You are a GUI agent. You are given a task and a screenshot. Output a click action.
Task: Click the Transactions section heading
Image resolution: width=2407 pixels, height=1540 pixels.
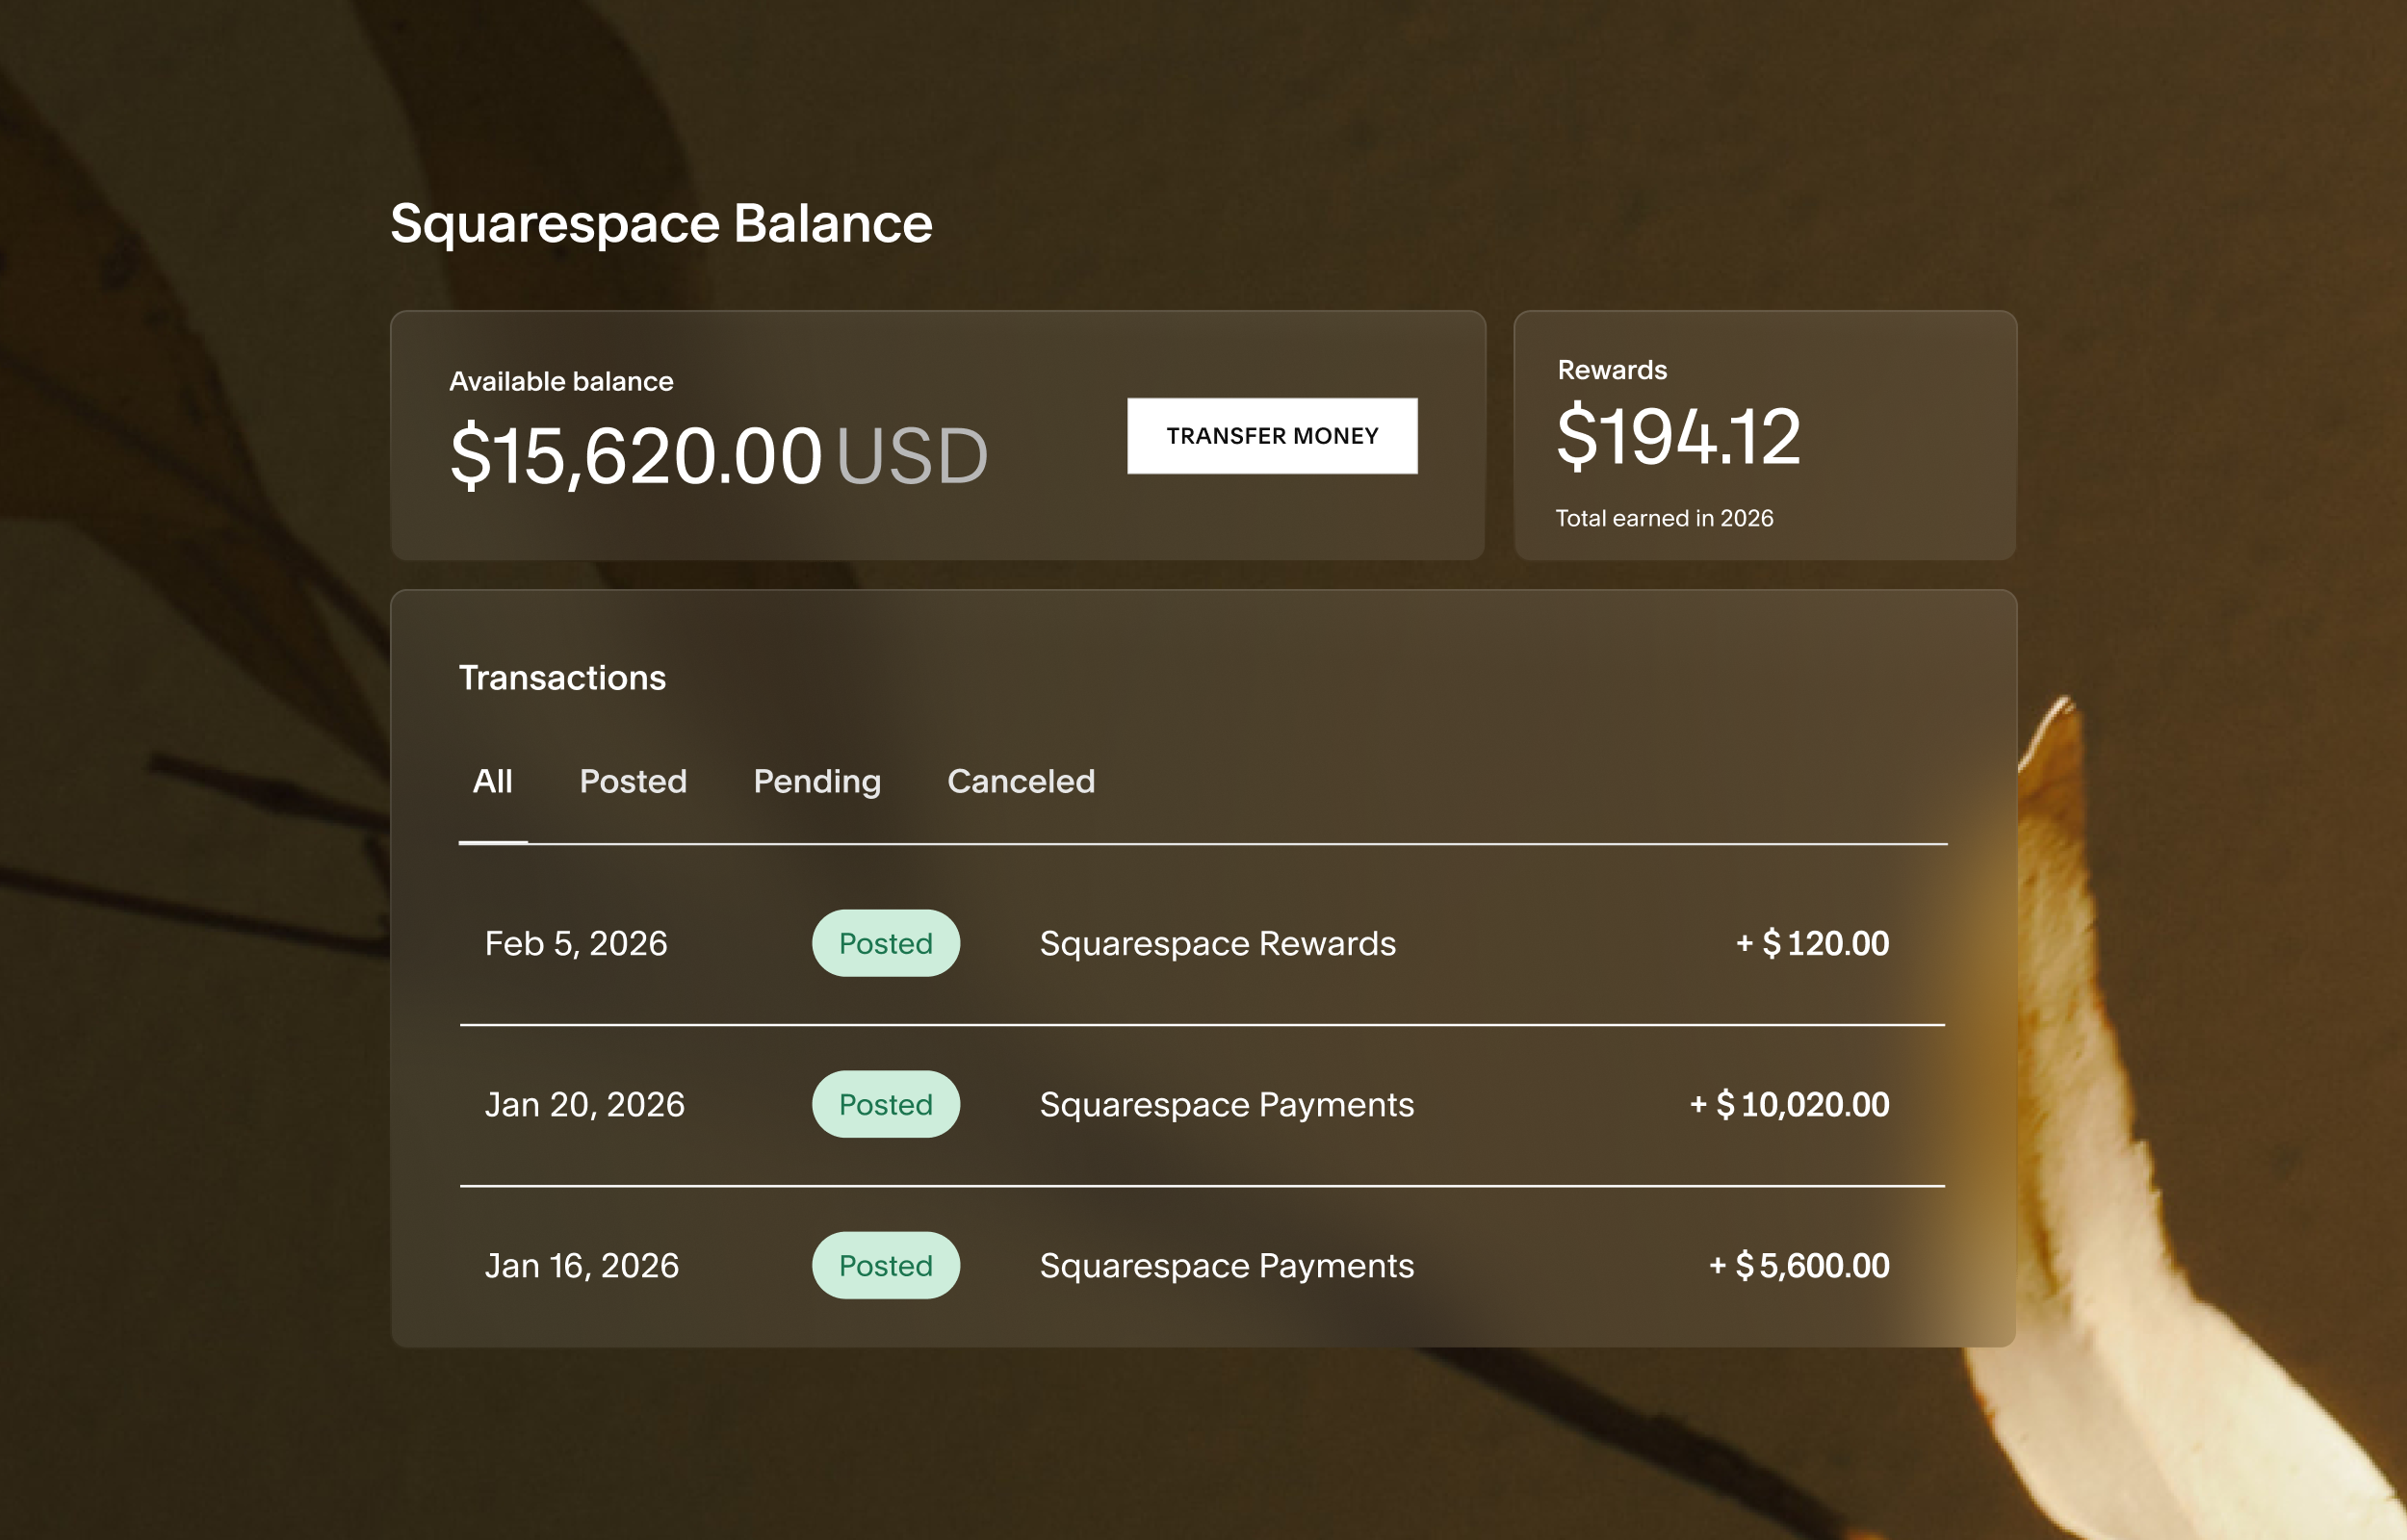click(562, 678)
